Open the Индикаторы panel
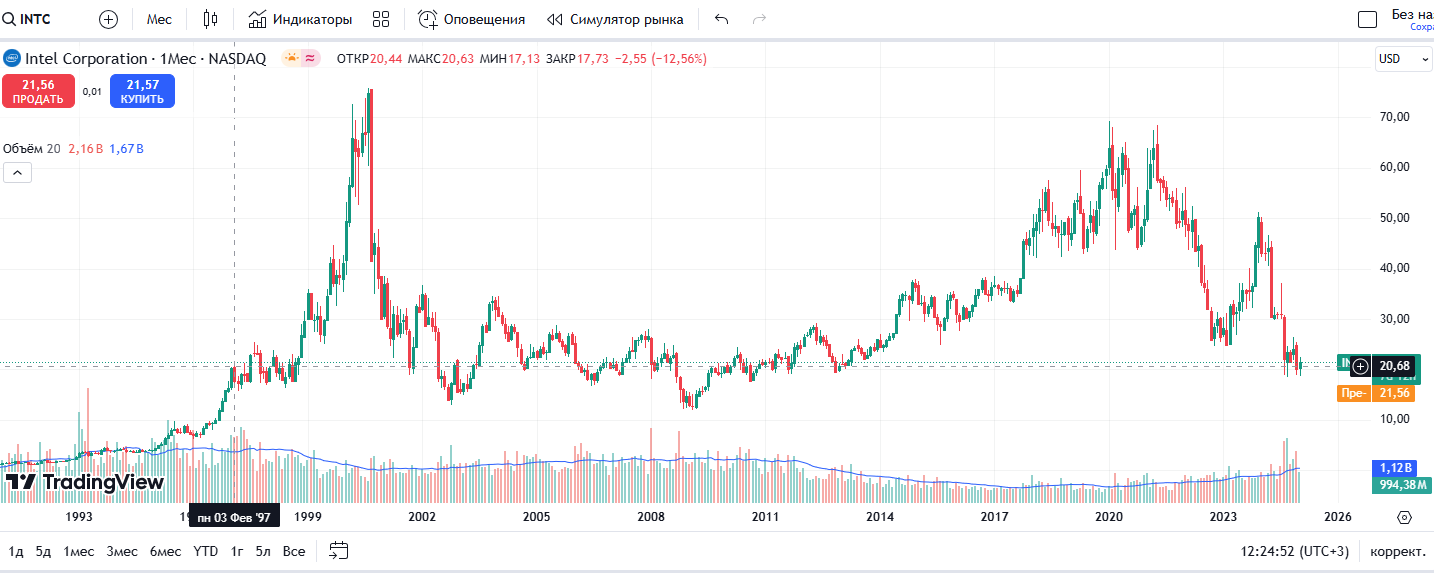The height and width of the screenshot is (573, 1434). (x=300, y=19)
